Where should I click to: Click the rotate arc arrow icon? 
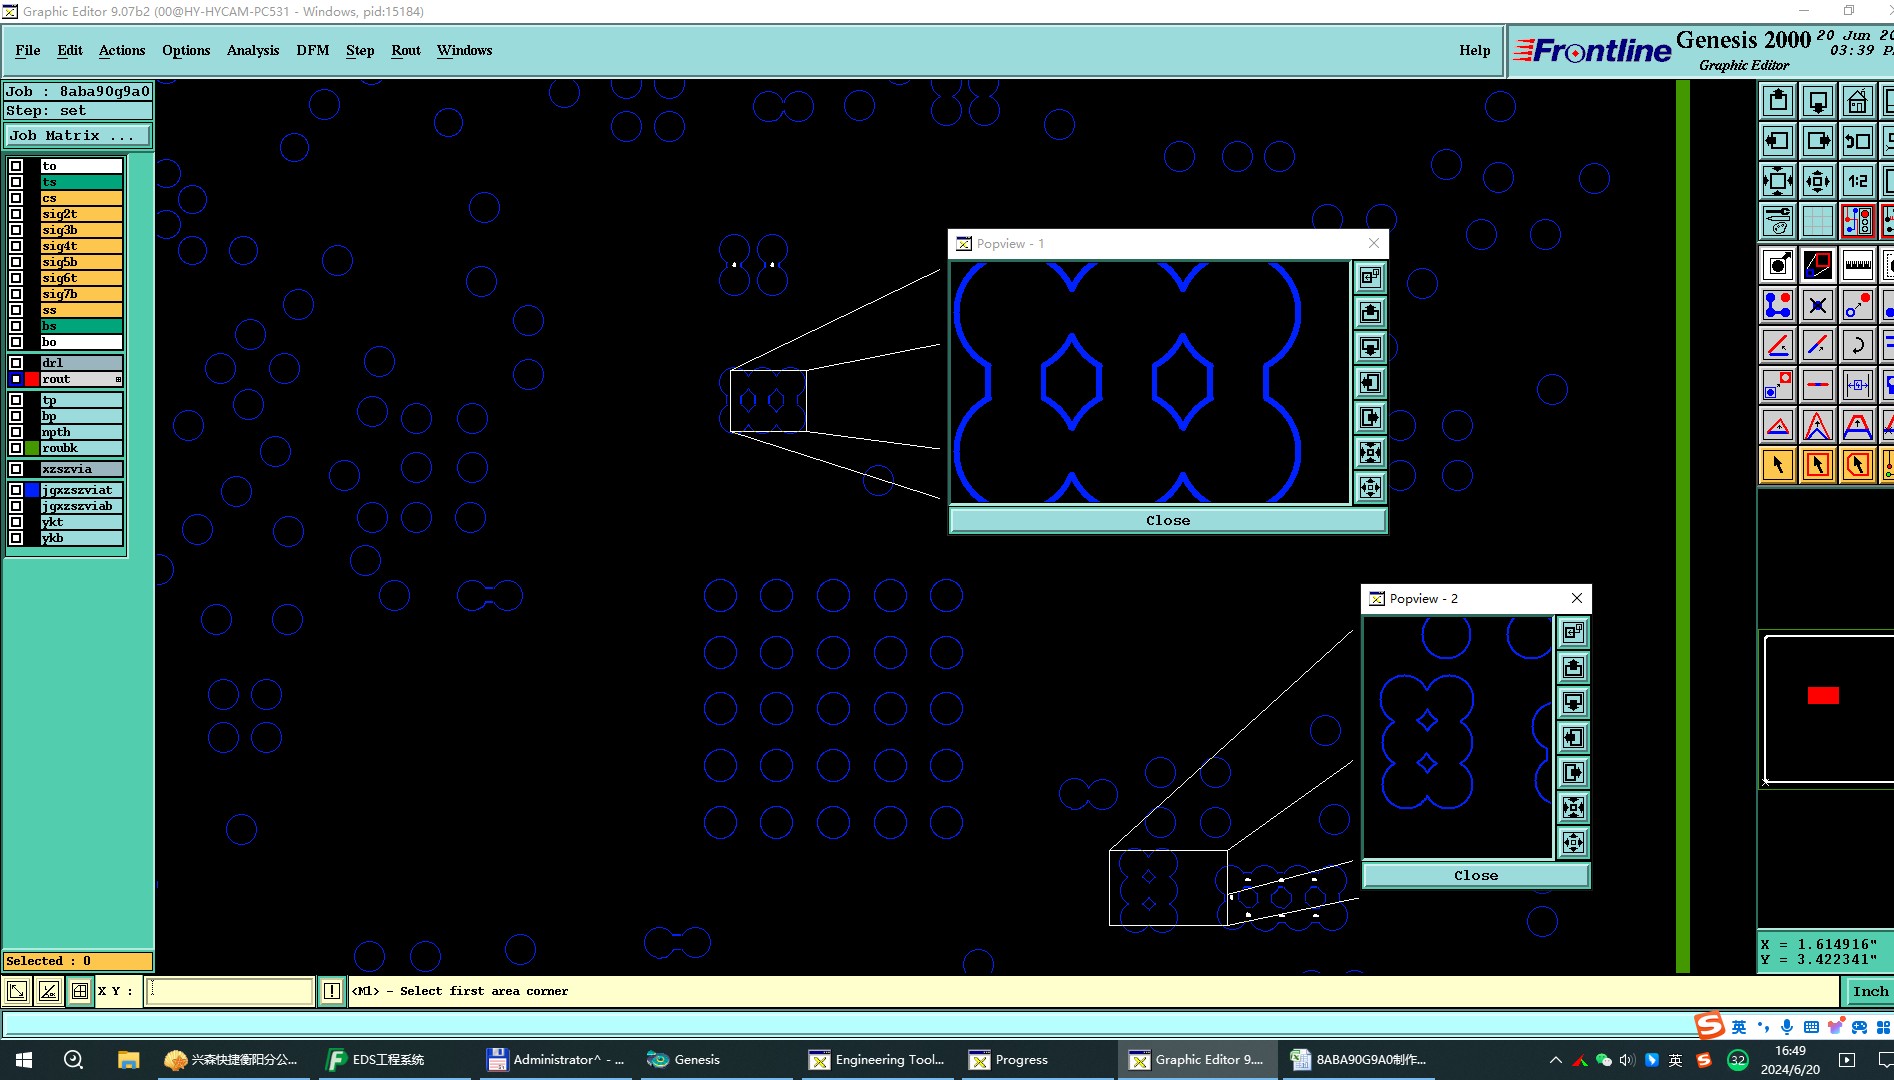pos(1858,345)
